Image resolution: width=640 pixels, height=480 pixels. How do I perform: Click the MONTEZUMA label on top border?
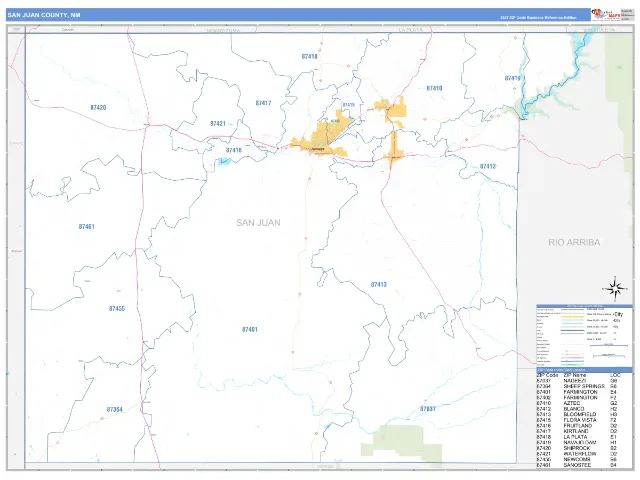click(223, 31)
